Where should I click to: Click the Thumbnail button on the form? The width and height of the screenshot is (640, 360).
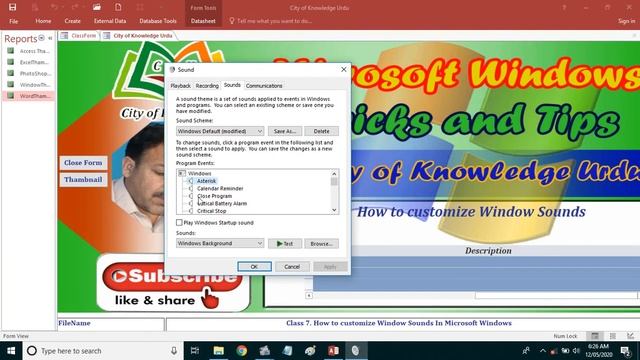click(83, 180)
